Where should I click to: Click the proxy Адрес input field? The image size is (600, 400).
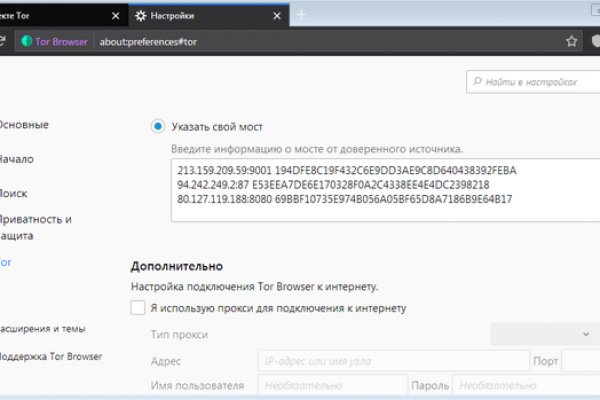392,360
